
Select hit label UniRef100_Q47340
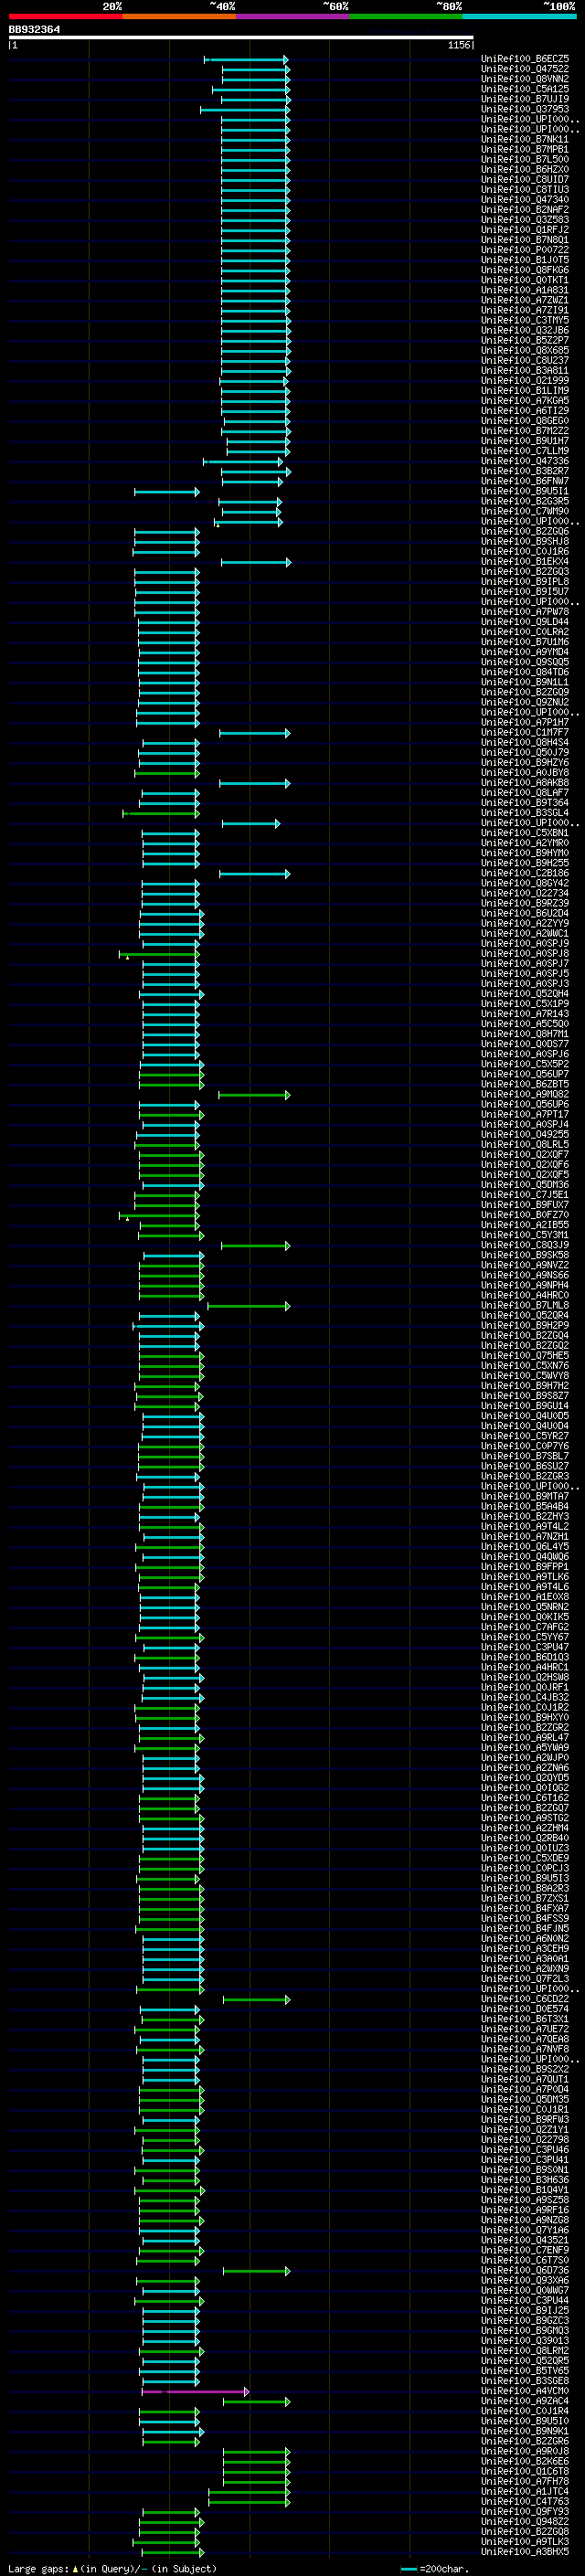coord(525,200)
